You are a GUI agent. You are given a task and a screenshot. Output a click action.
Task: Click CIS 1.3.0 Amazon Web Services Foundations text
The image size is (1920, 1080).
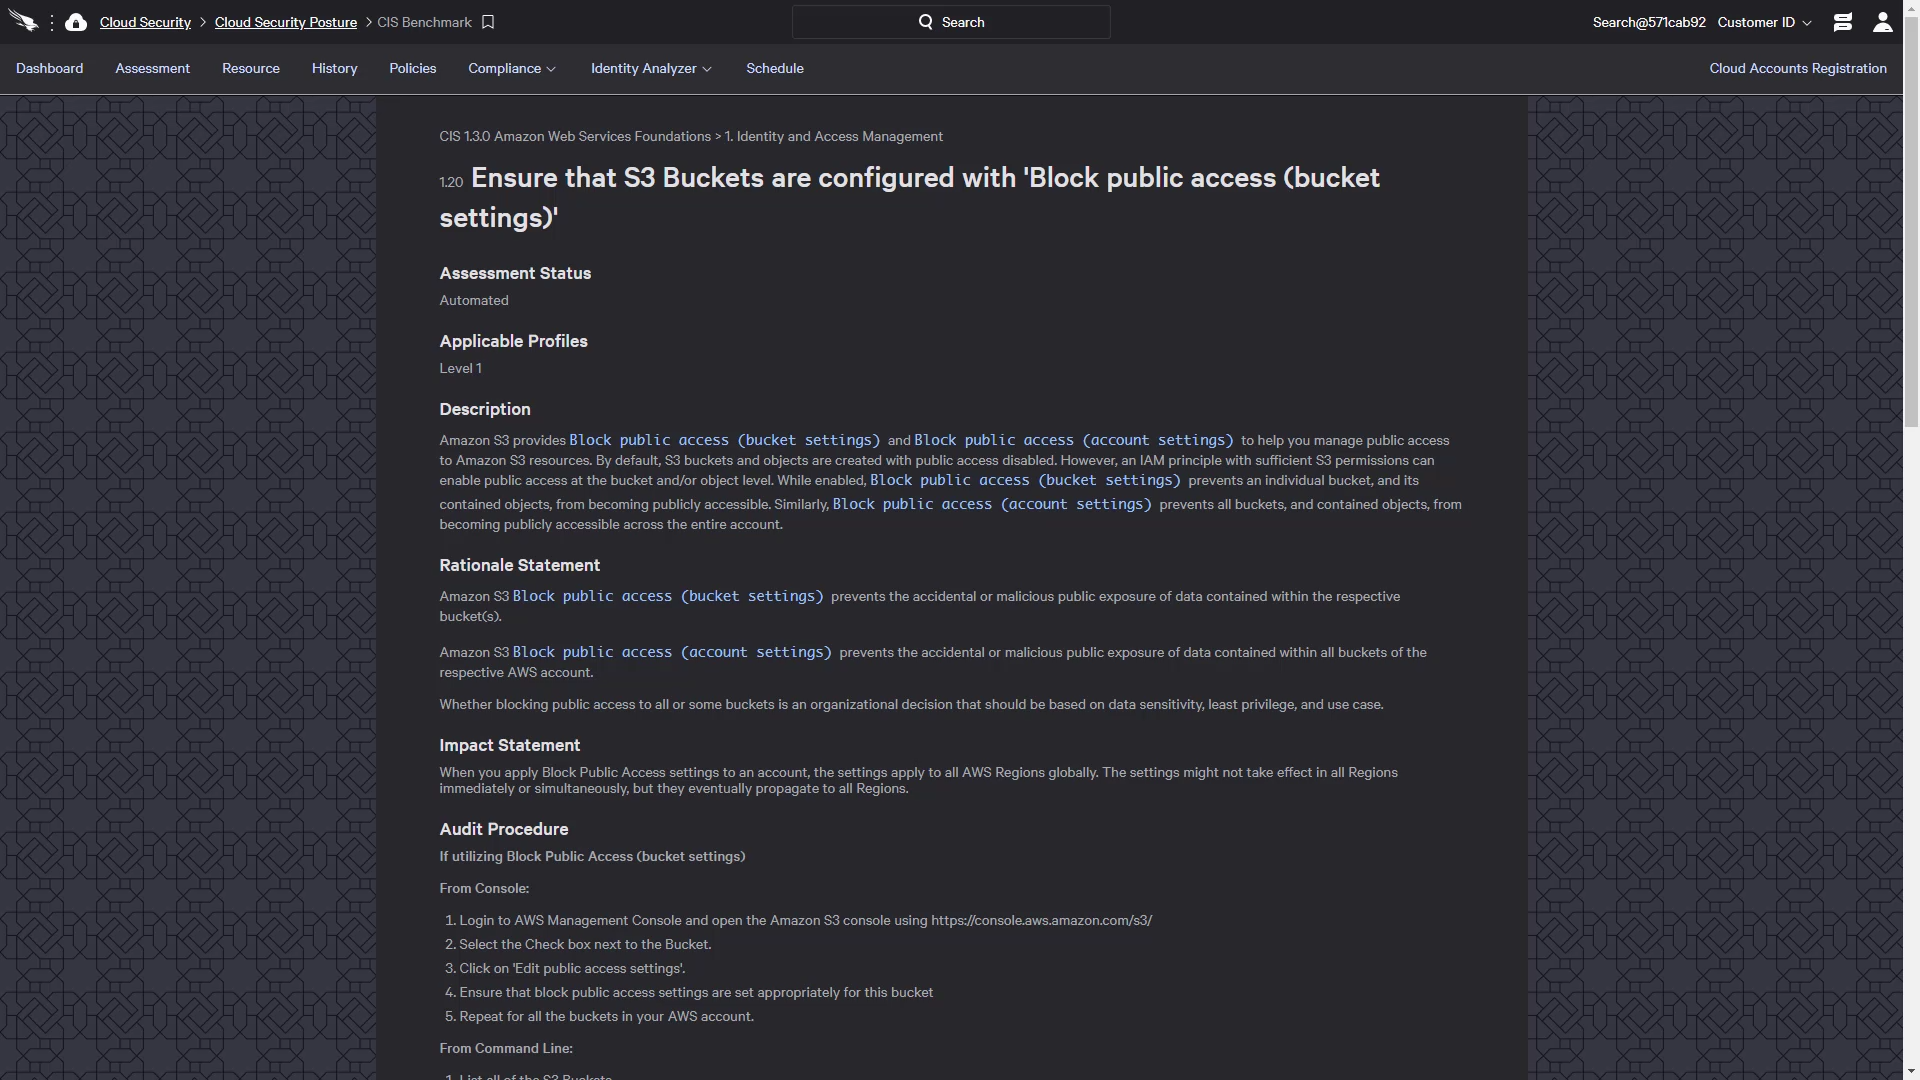[575, 136]
